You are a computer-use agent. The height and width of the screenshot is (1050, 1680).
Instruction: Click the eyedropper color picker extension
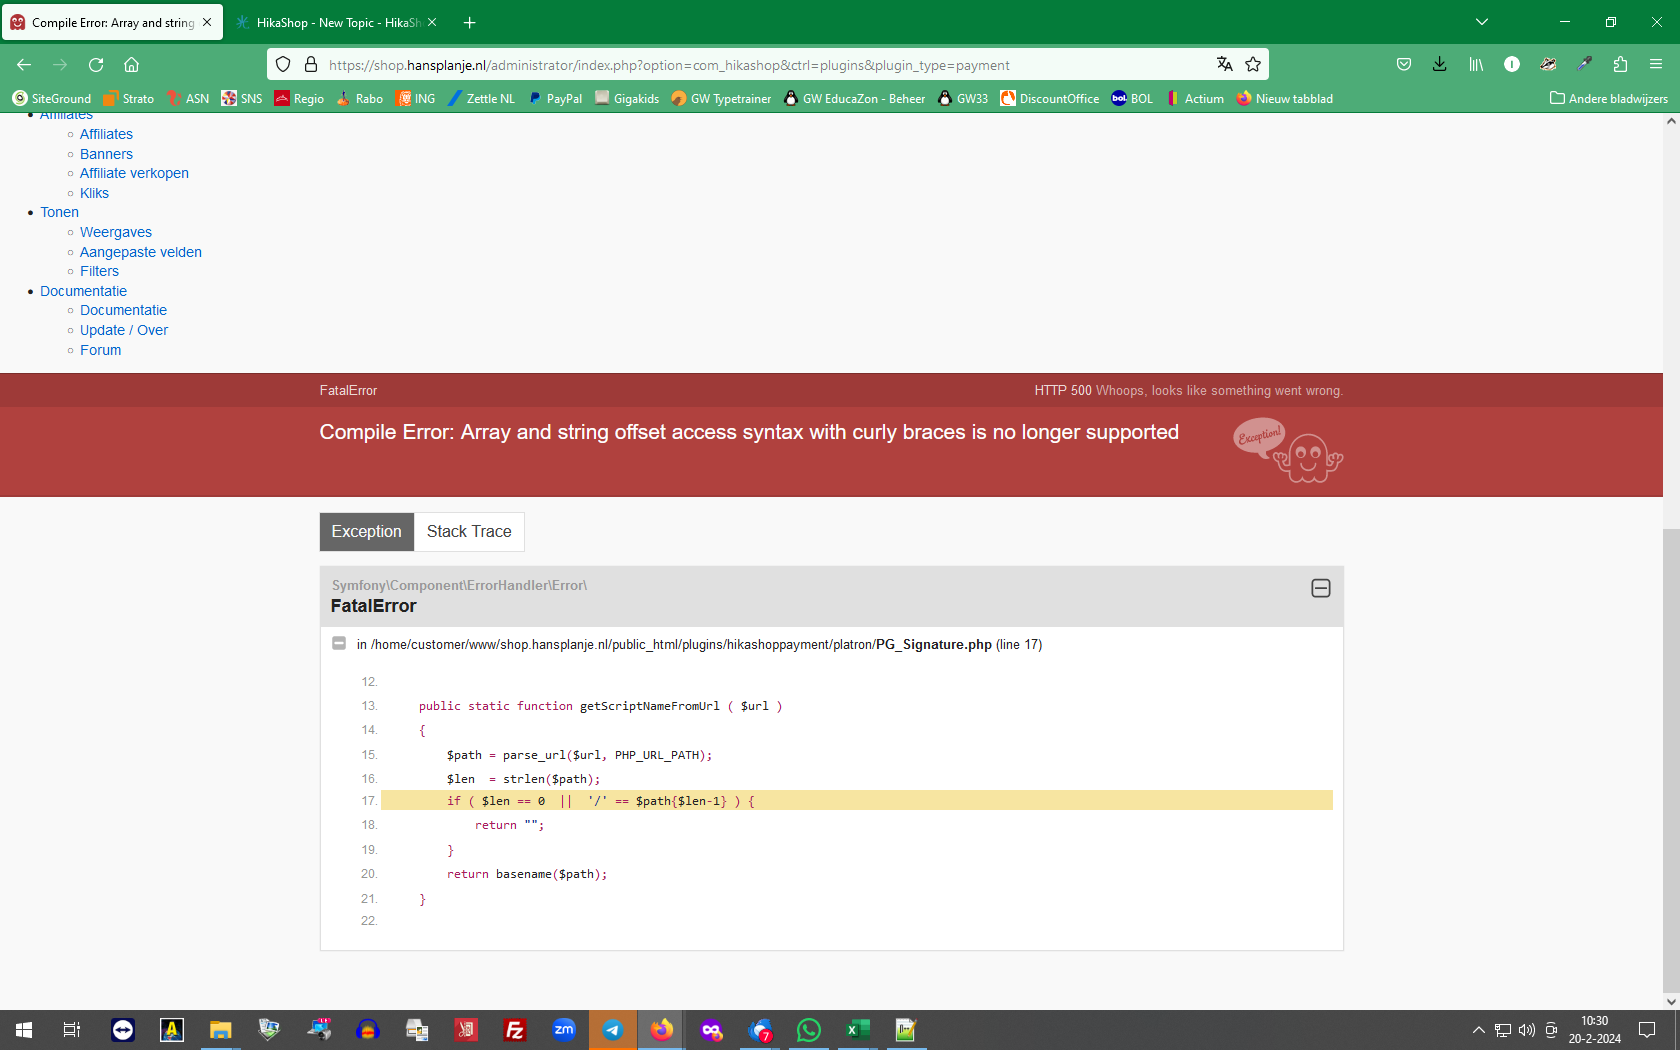pyautogui.click(x=1584, y=64)
